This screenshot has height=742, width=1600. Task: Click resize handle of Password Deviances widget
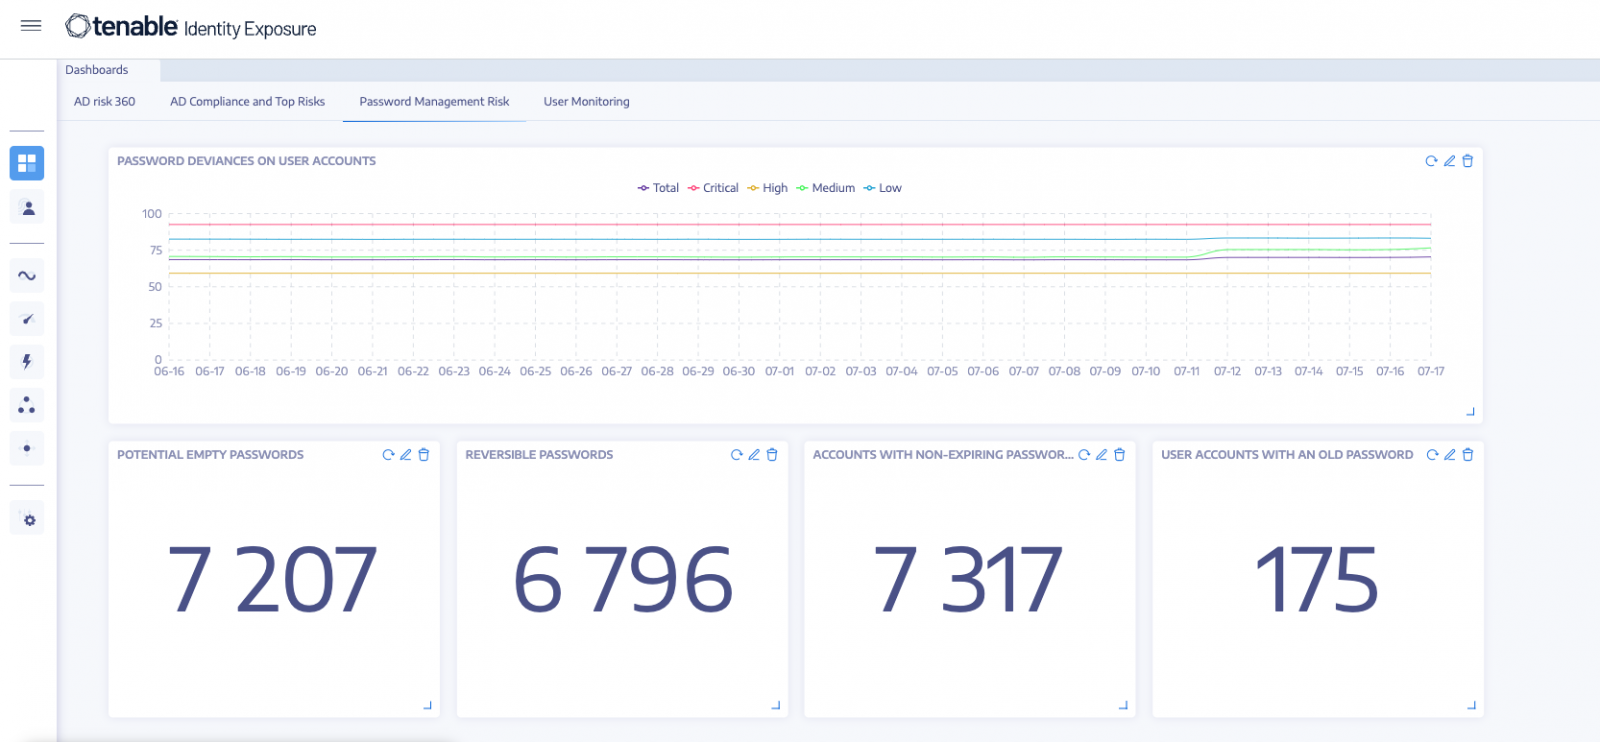(x=1470, y=411)
